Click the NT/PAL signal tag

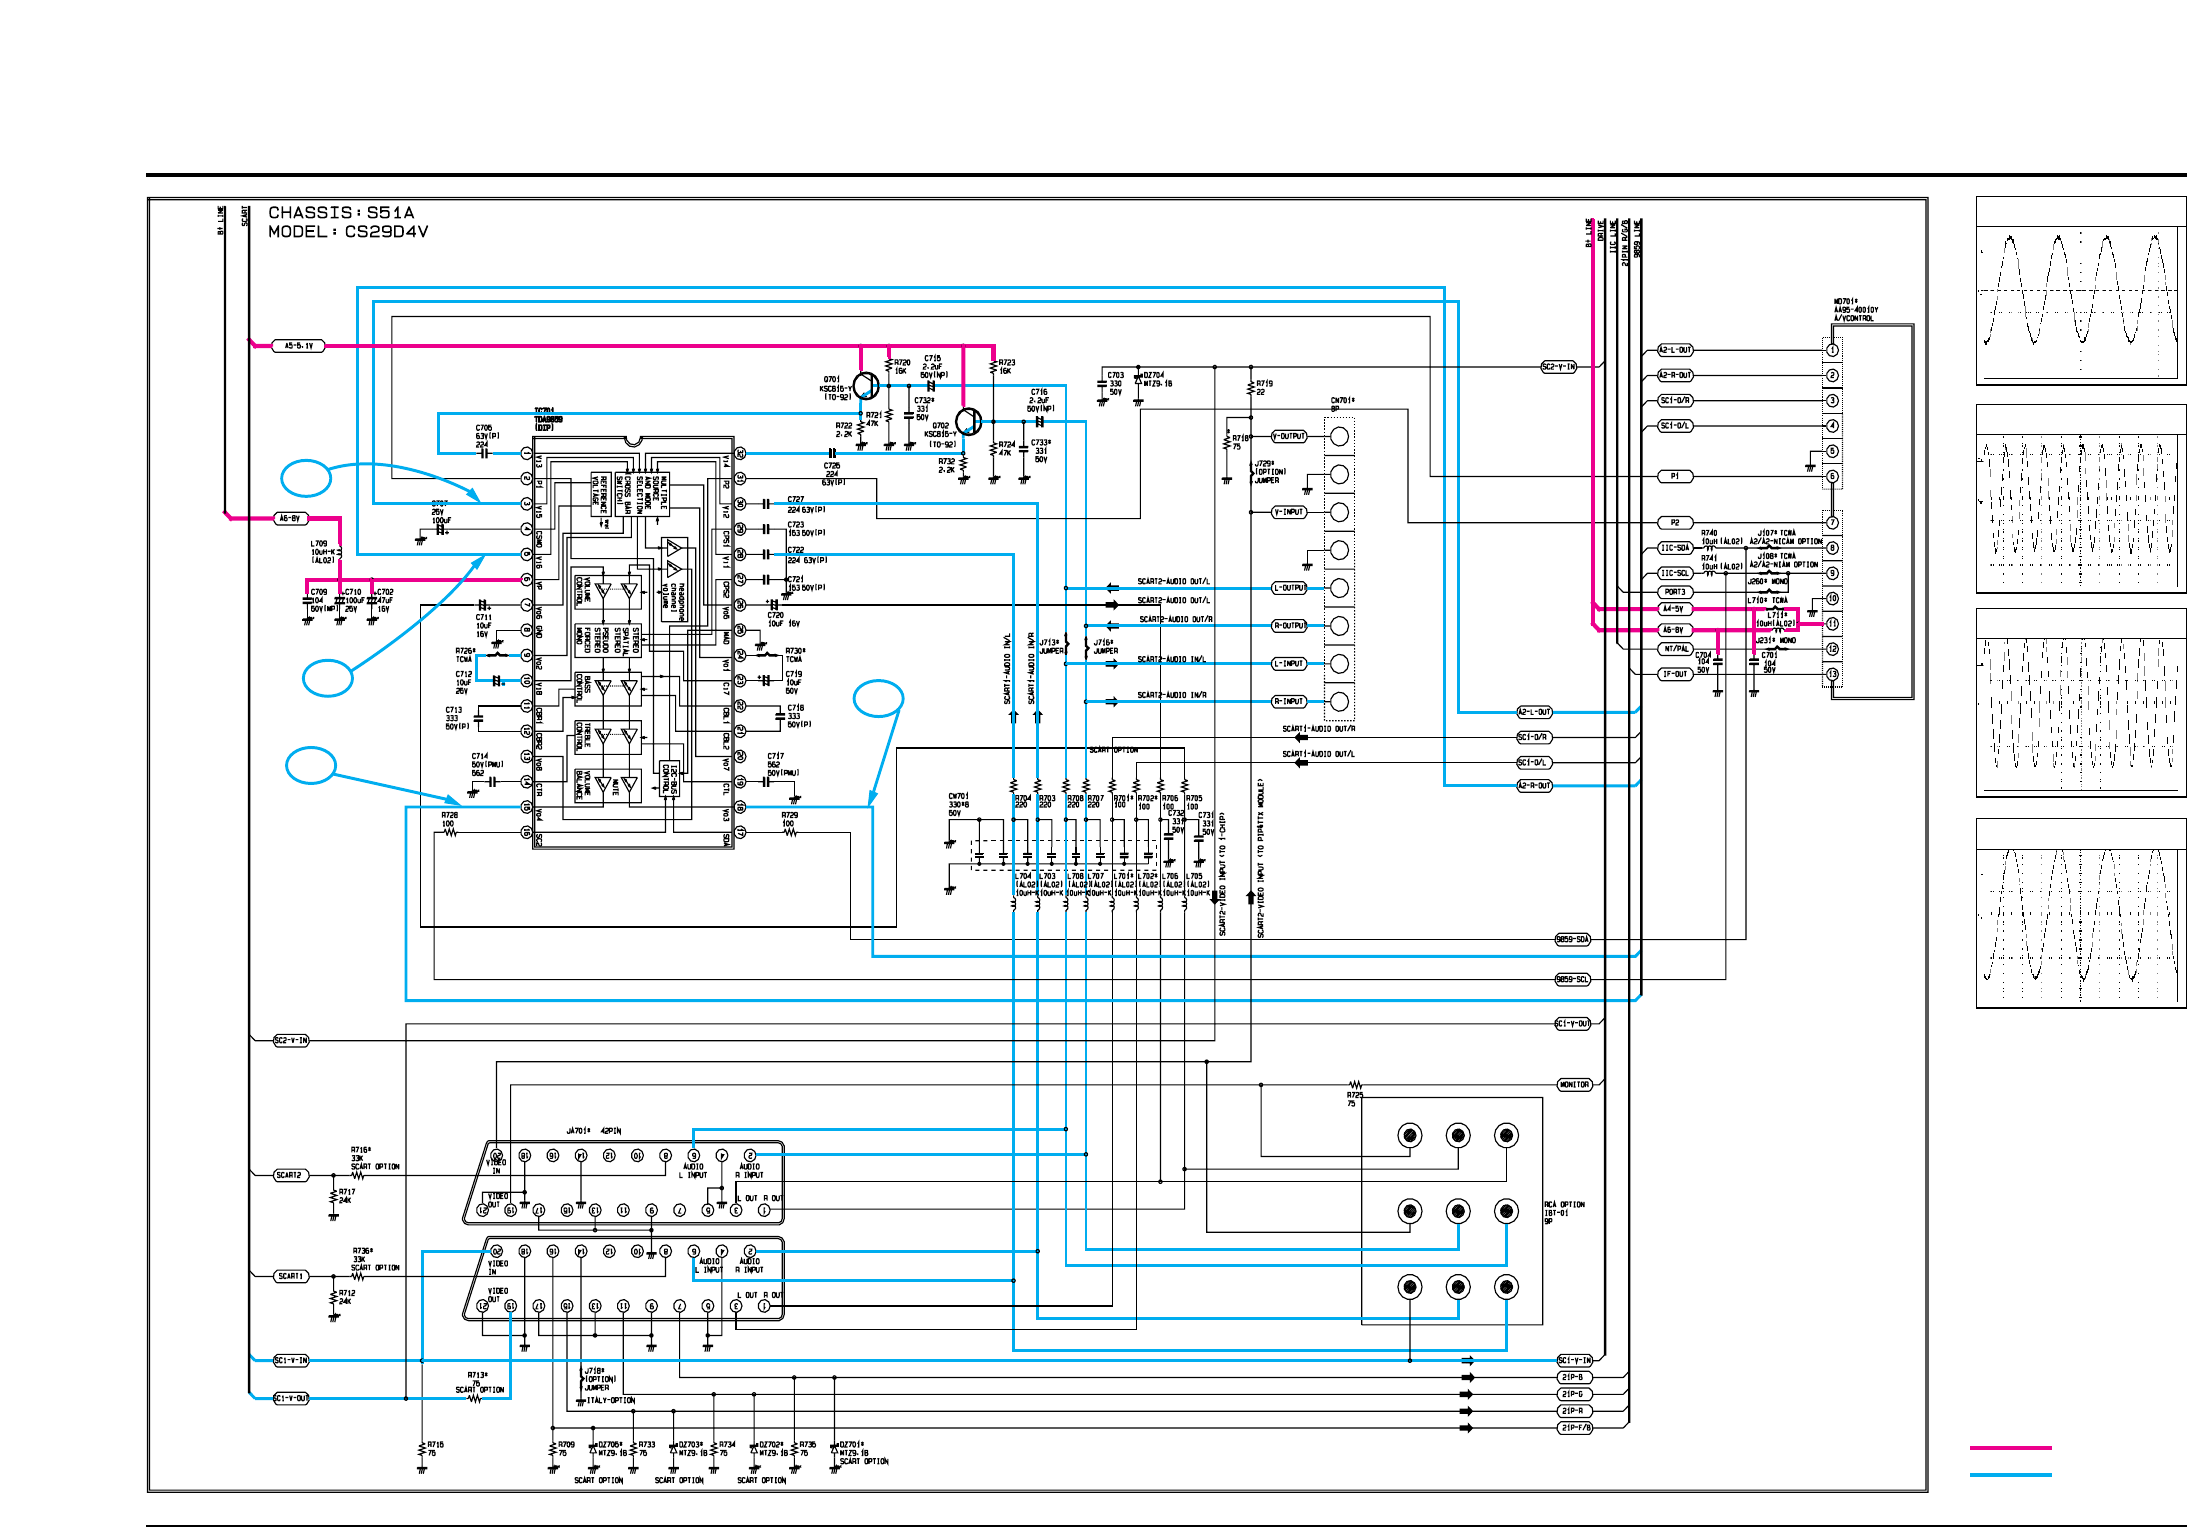pyautogui.click(x=1676, y=649)
